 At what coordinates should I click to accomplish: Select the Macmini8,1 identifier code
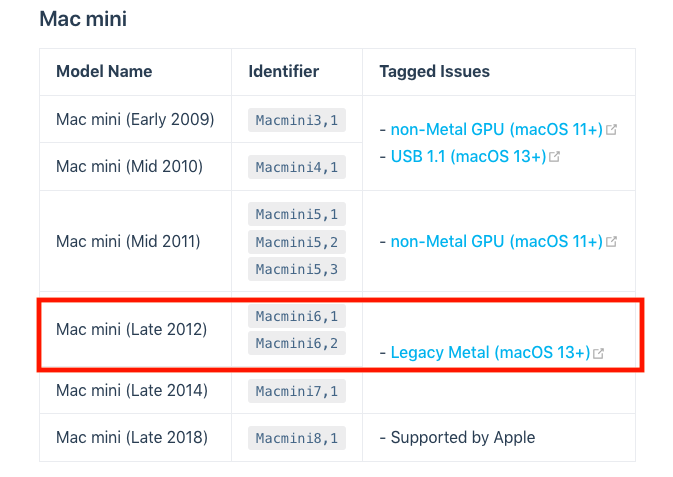(x=297, y=438)
